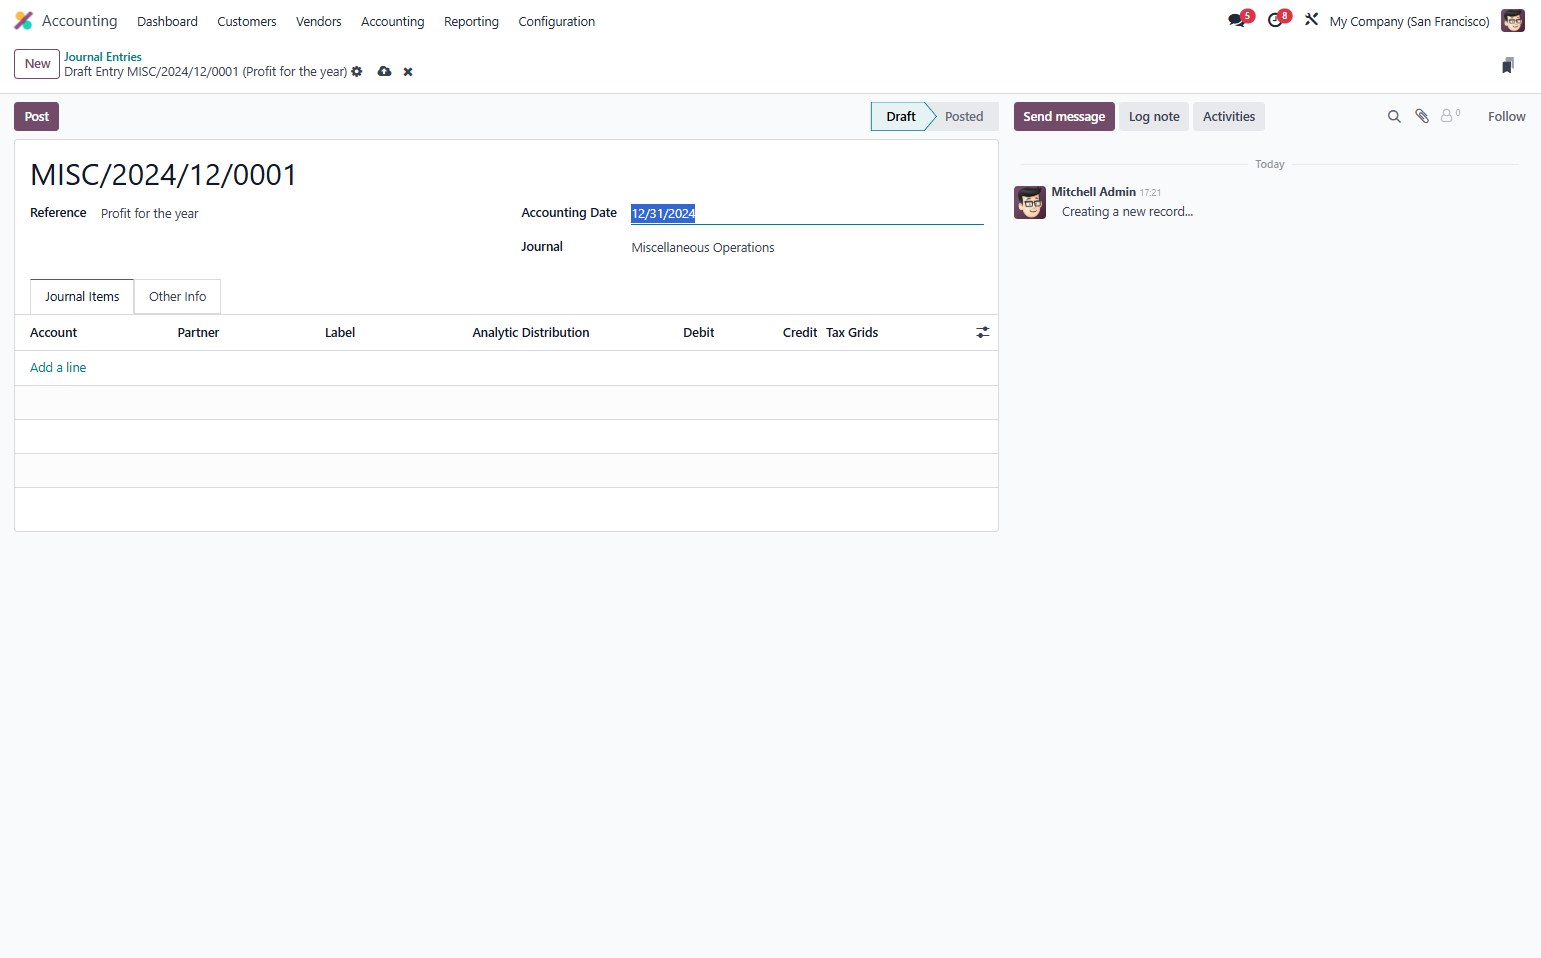Image resolution: width=1541 pixels, height=958 pixels.
Task: Open the Activities button in chatter
Action: pos(1229,117)
